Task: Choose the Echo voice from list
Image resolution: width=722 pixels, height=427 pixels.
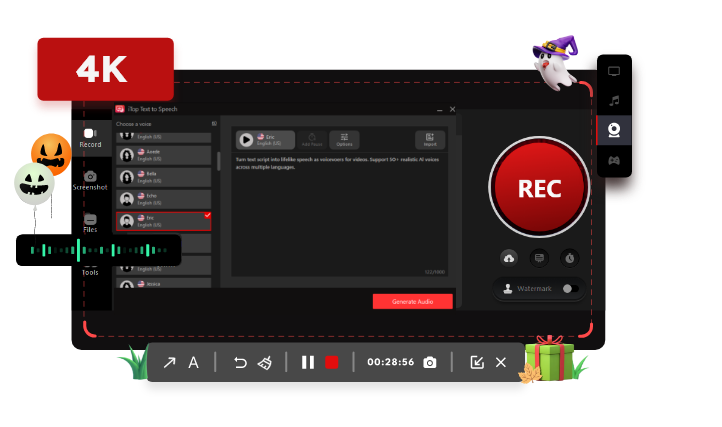Action: click(x=164, y=198)
